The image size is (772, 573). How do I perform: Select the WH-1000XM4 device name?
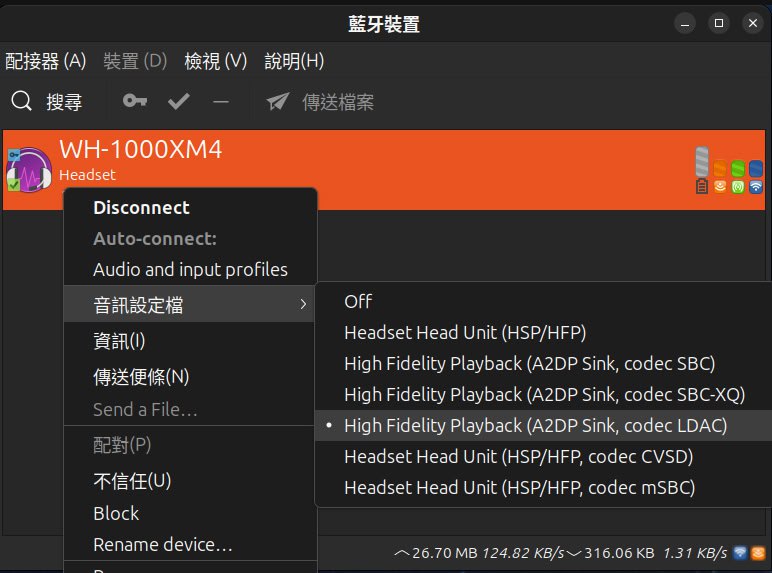[141, 149]
